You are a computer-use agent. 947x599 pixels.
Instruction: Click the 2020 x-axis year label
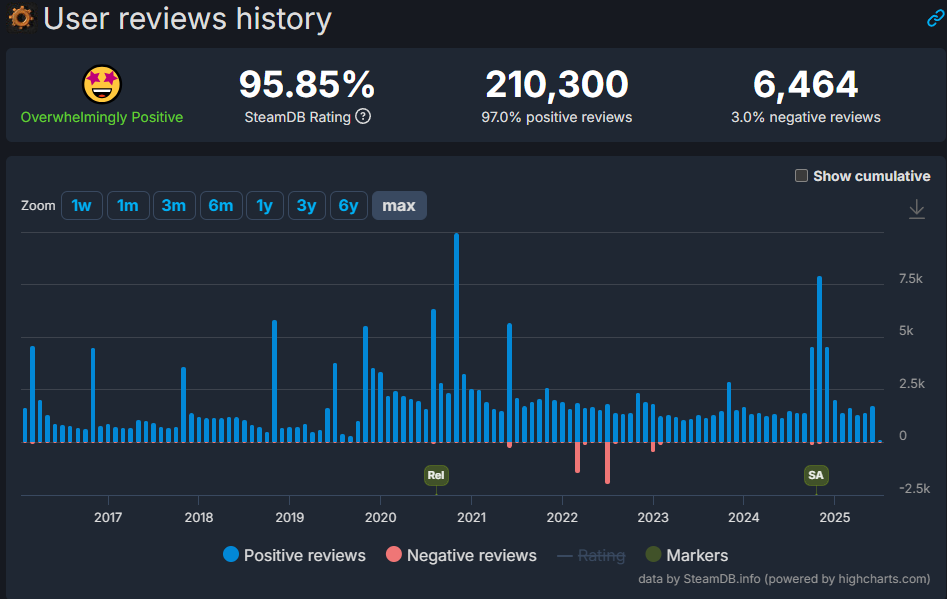(x=380, y=517)
